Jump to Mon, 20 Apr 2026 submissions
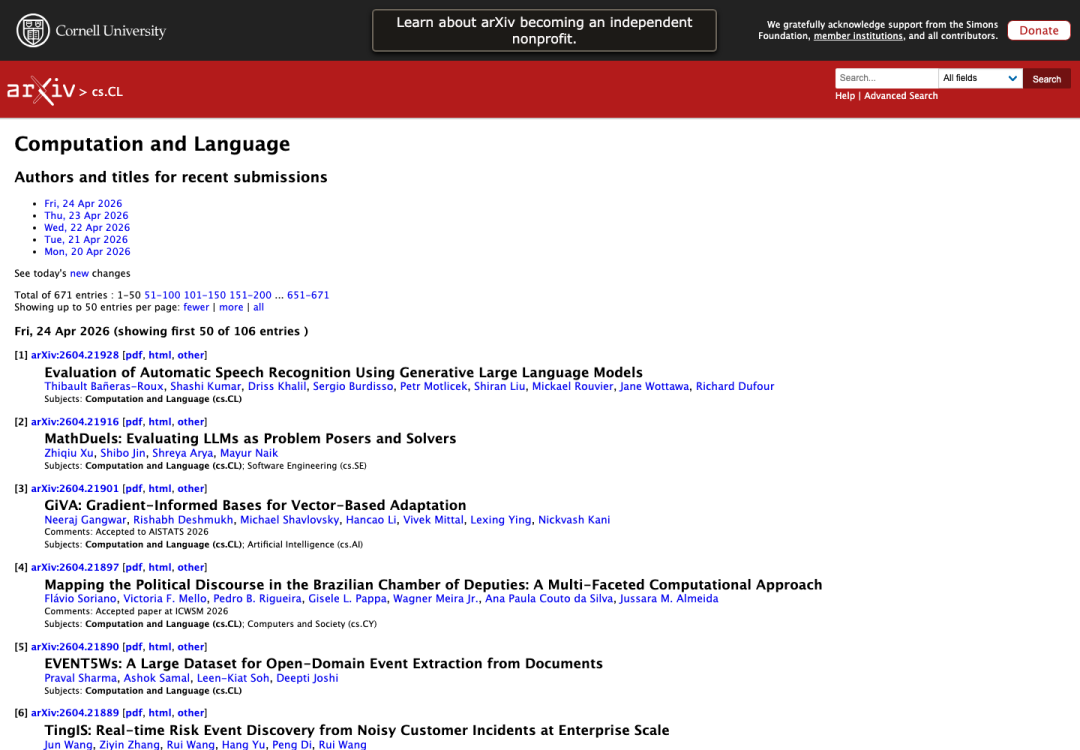This screenshot has height=750, width=1080. click(87, 251)
